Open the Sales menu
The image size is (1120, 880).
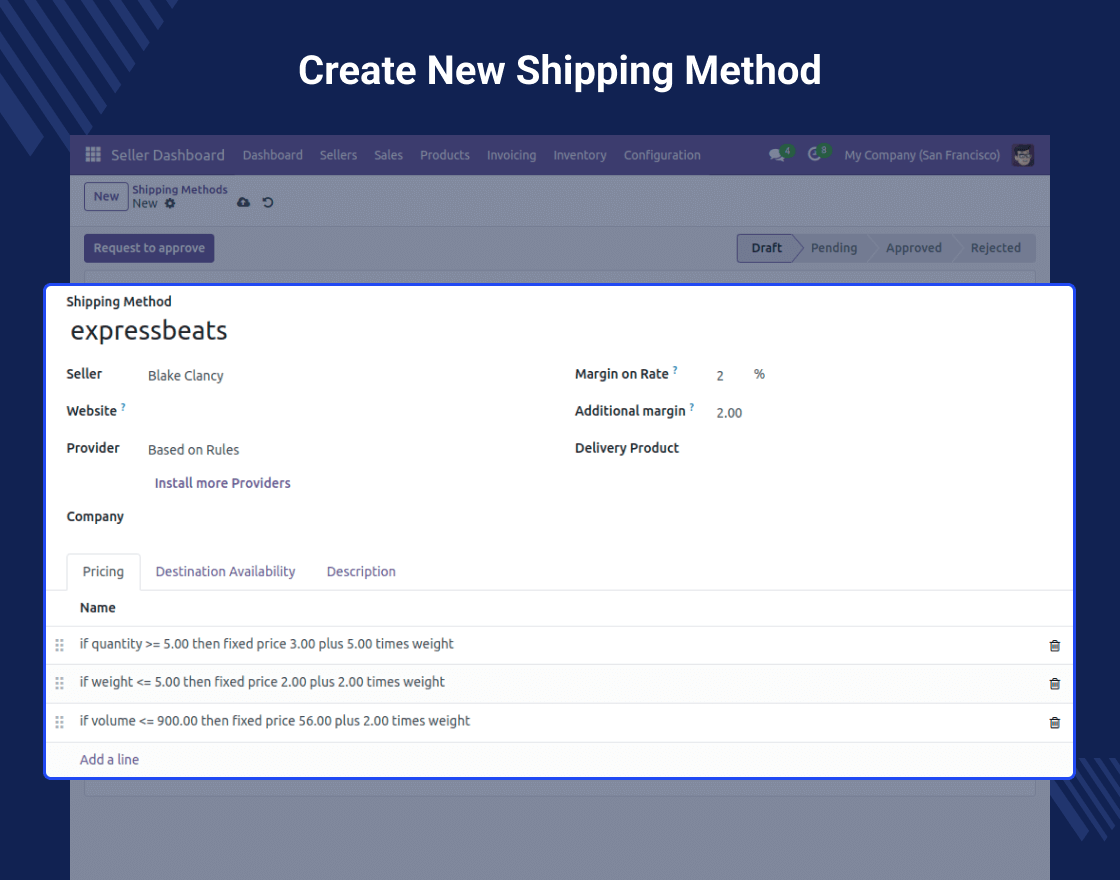click(x=389, y=155)
